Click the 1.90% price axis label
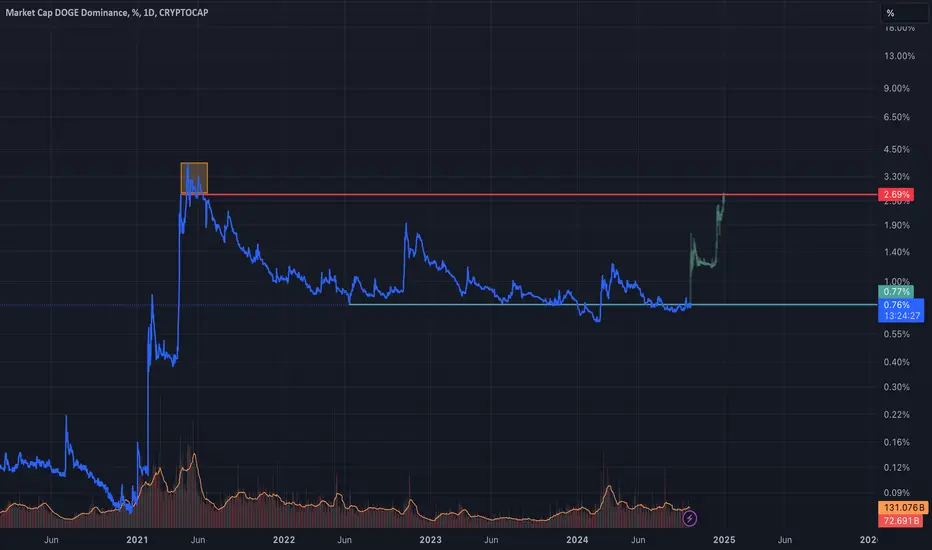 [896, 225]
